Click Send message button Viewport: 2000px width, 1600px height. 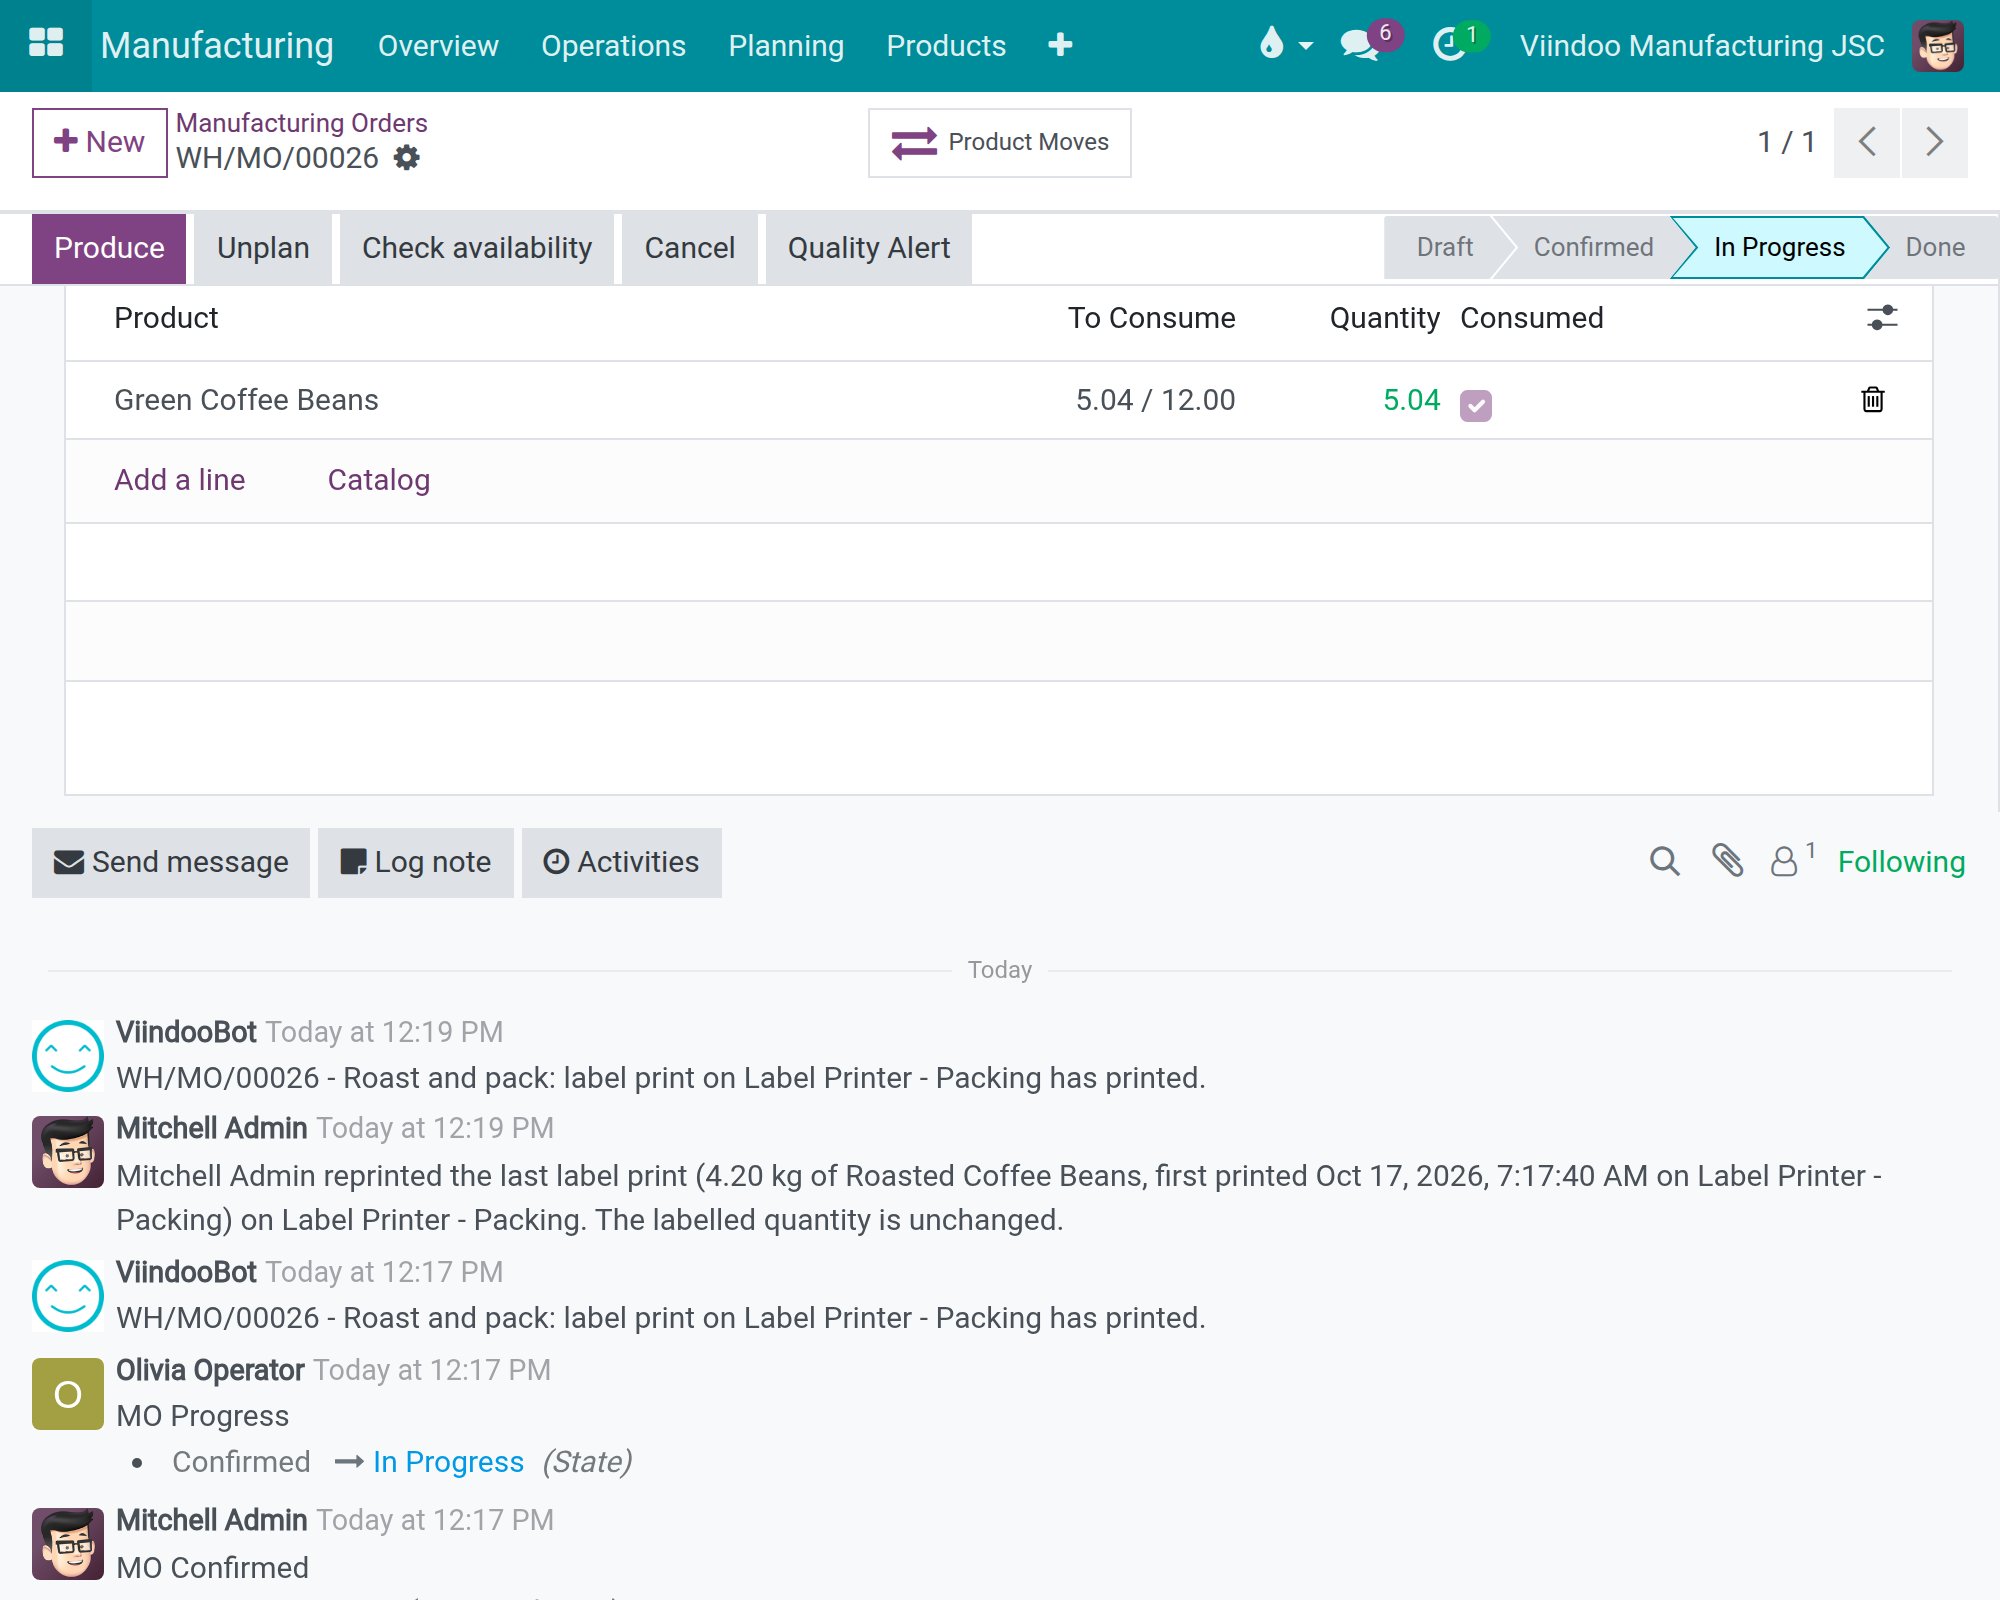click(x=171, y=862)
